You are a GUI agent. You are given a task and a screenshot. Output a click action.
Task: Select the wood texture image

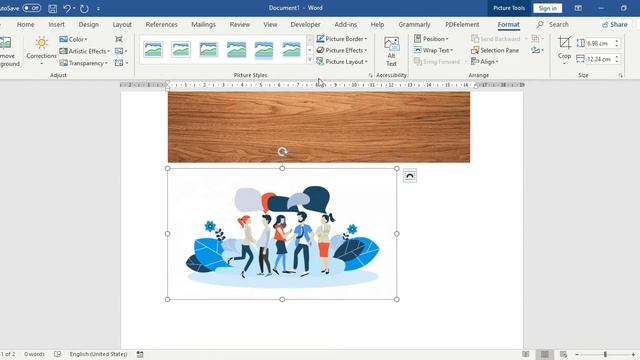319,127
